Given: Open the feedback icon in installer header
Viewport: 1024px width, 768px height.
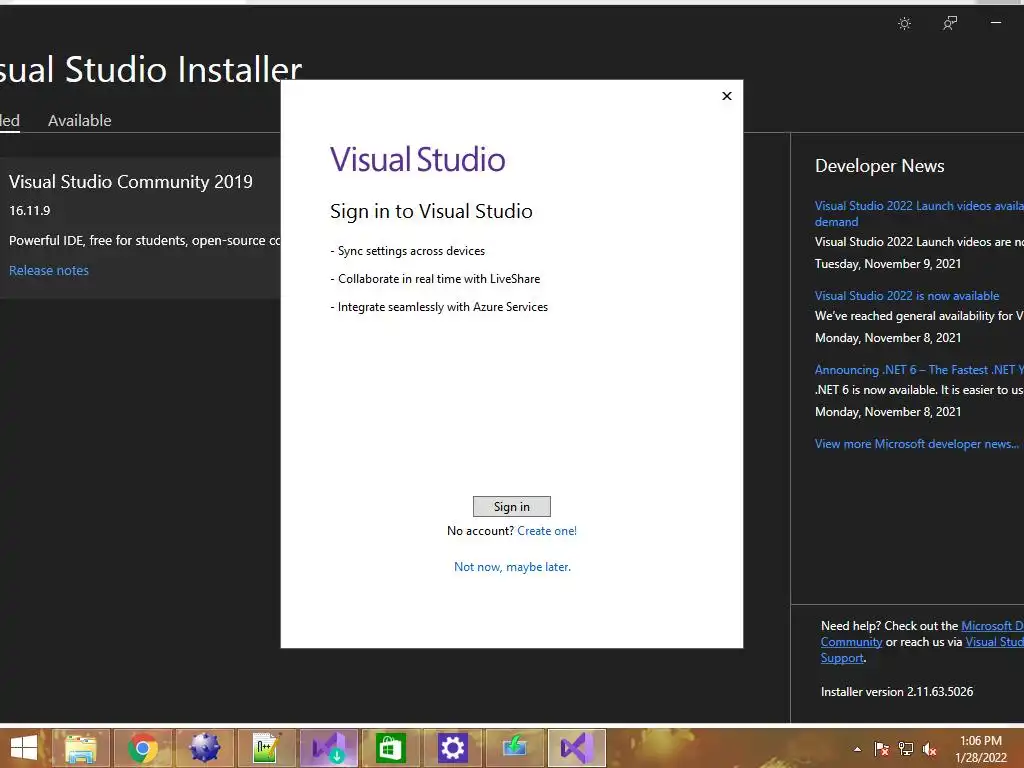Looking at the screenshot, I should 950,24.
